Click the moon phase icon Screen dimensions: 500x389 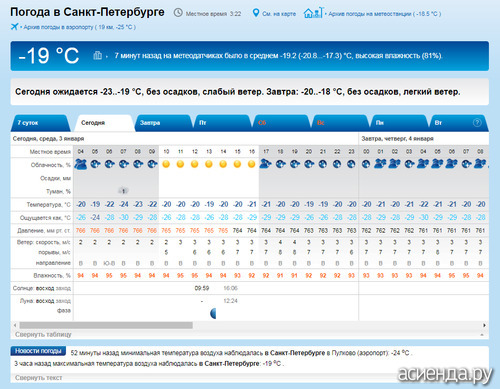coord(213,313)
